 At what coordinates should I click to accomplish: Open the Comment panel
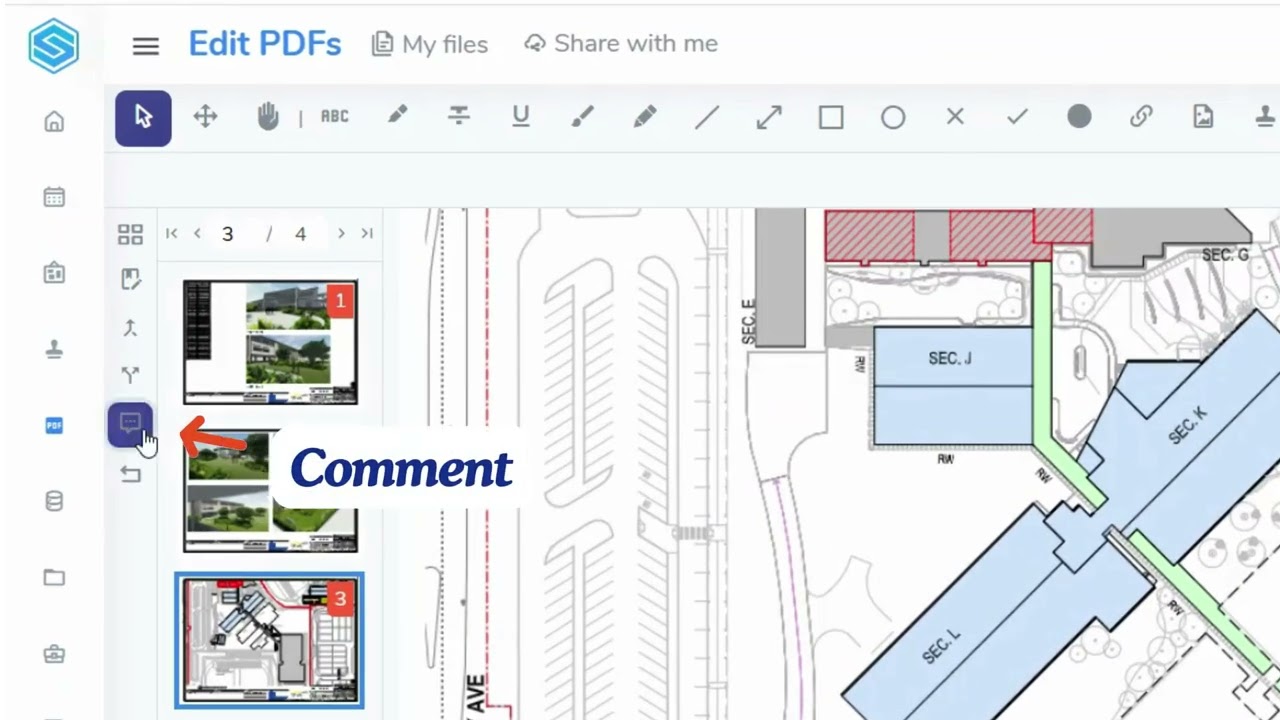point(130,425)
